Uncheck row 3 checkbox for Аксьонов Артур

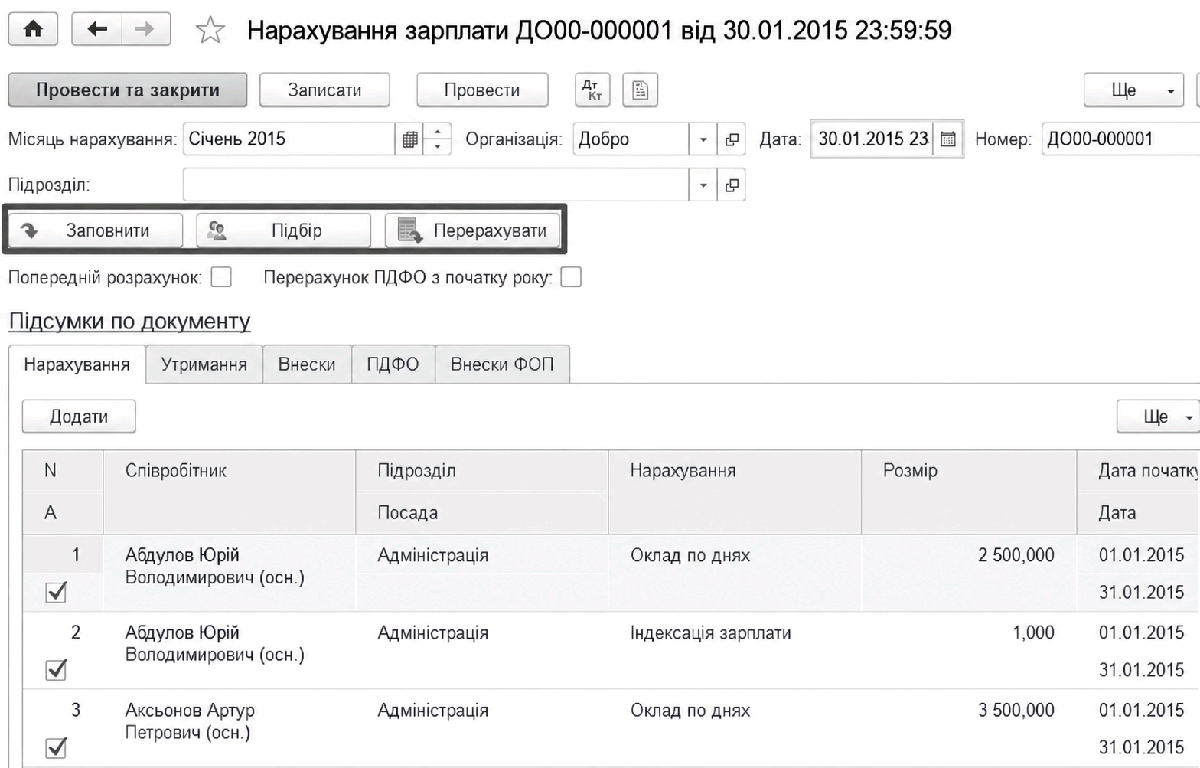click(57, 747)
